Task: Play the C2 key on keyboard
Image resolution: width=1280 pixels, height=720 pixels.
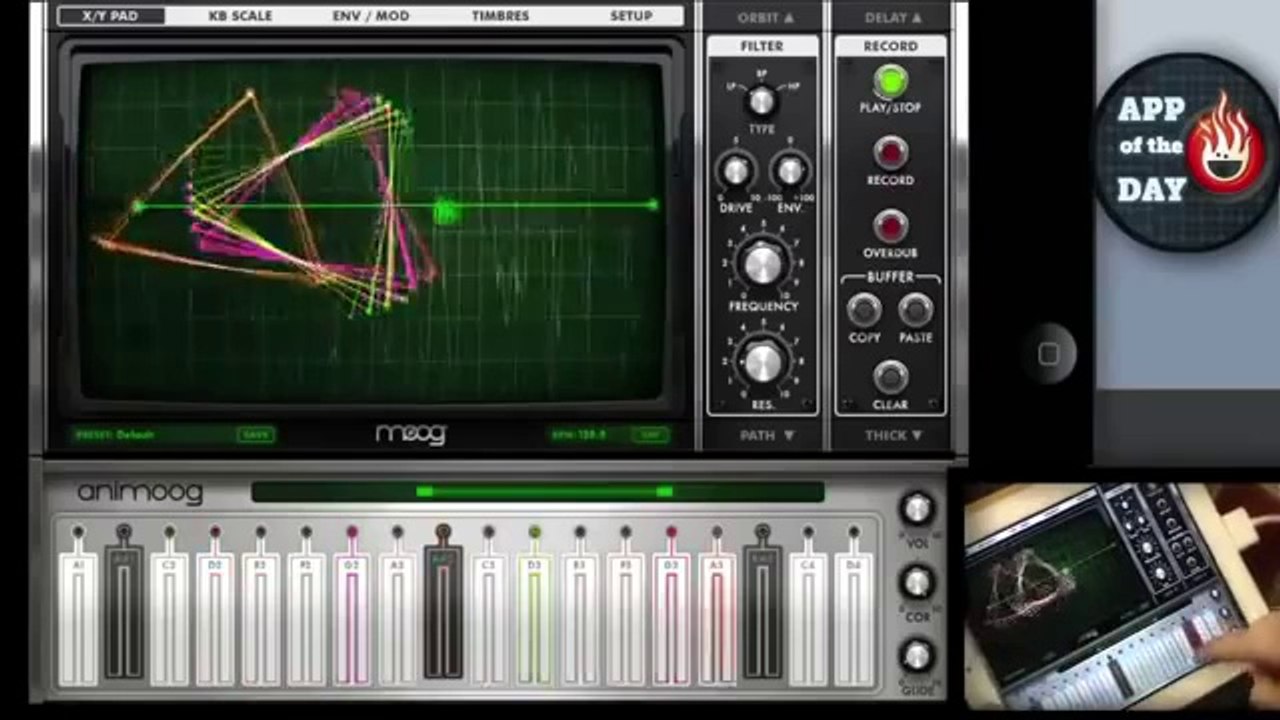Action: (x=169, y=620)
